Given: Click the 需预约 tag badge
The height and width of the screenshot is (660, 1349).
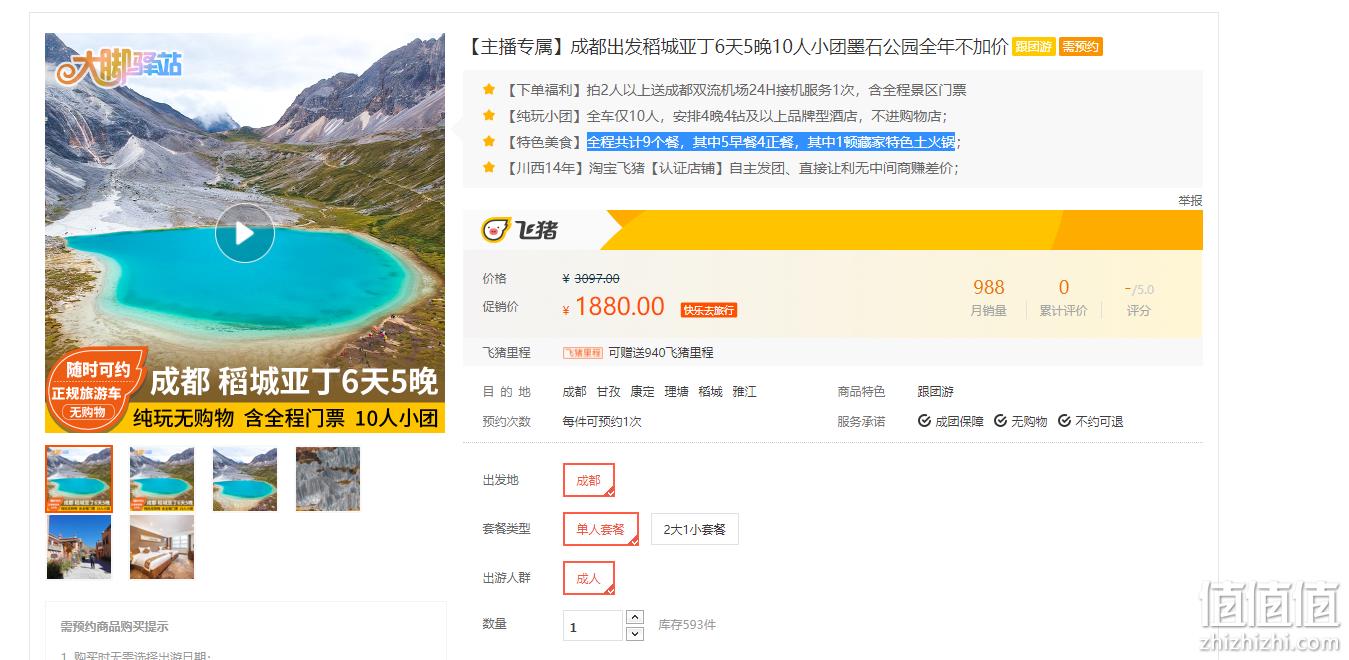Looking at the screenshot, I should [x=1080, y=47].
